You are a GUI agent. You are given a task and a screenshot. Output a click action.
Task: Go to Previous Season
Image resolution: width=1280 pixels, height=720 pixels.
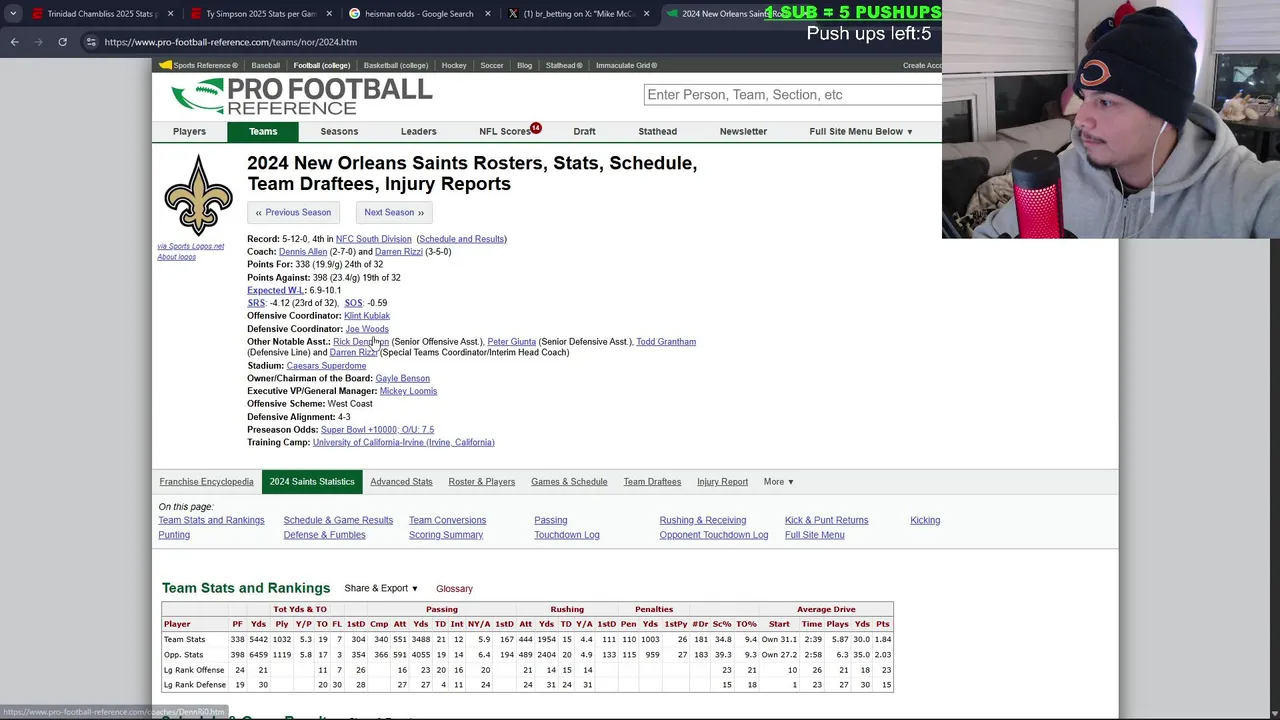click(x=293, y=212)
